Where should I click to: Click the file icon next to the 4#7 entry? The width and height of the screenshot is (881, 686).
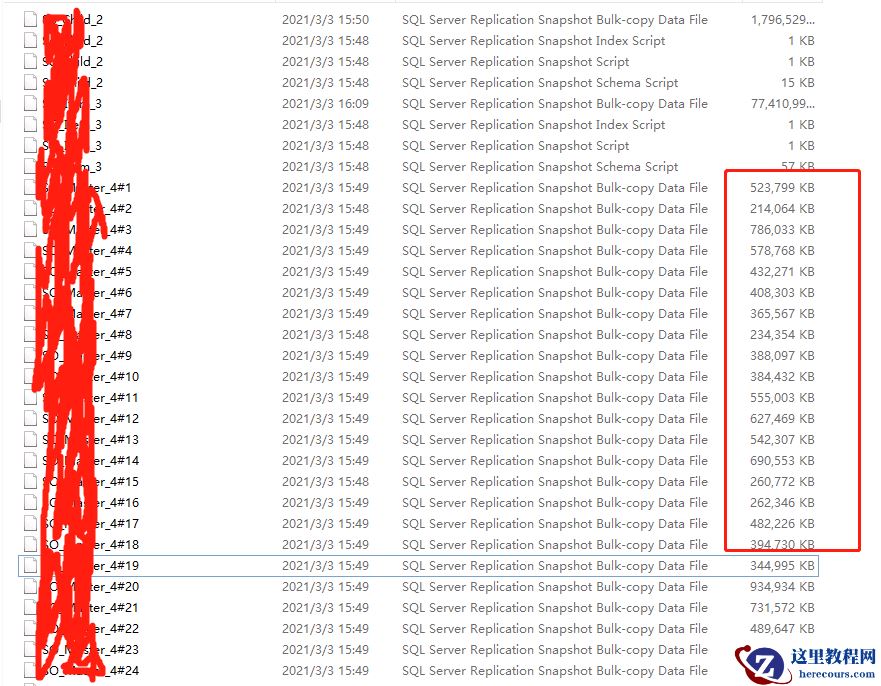pos(30,314)
